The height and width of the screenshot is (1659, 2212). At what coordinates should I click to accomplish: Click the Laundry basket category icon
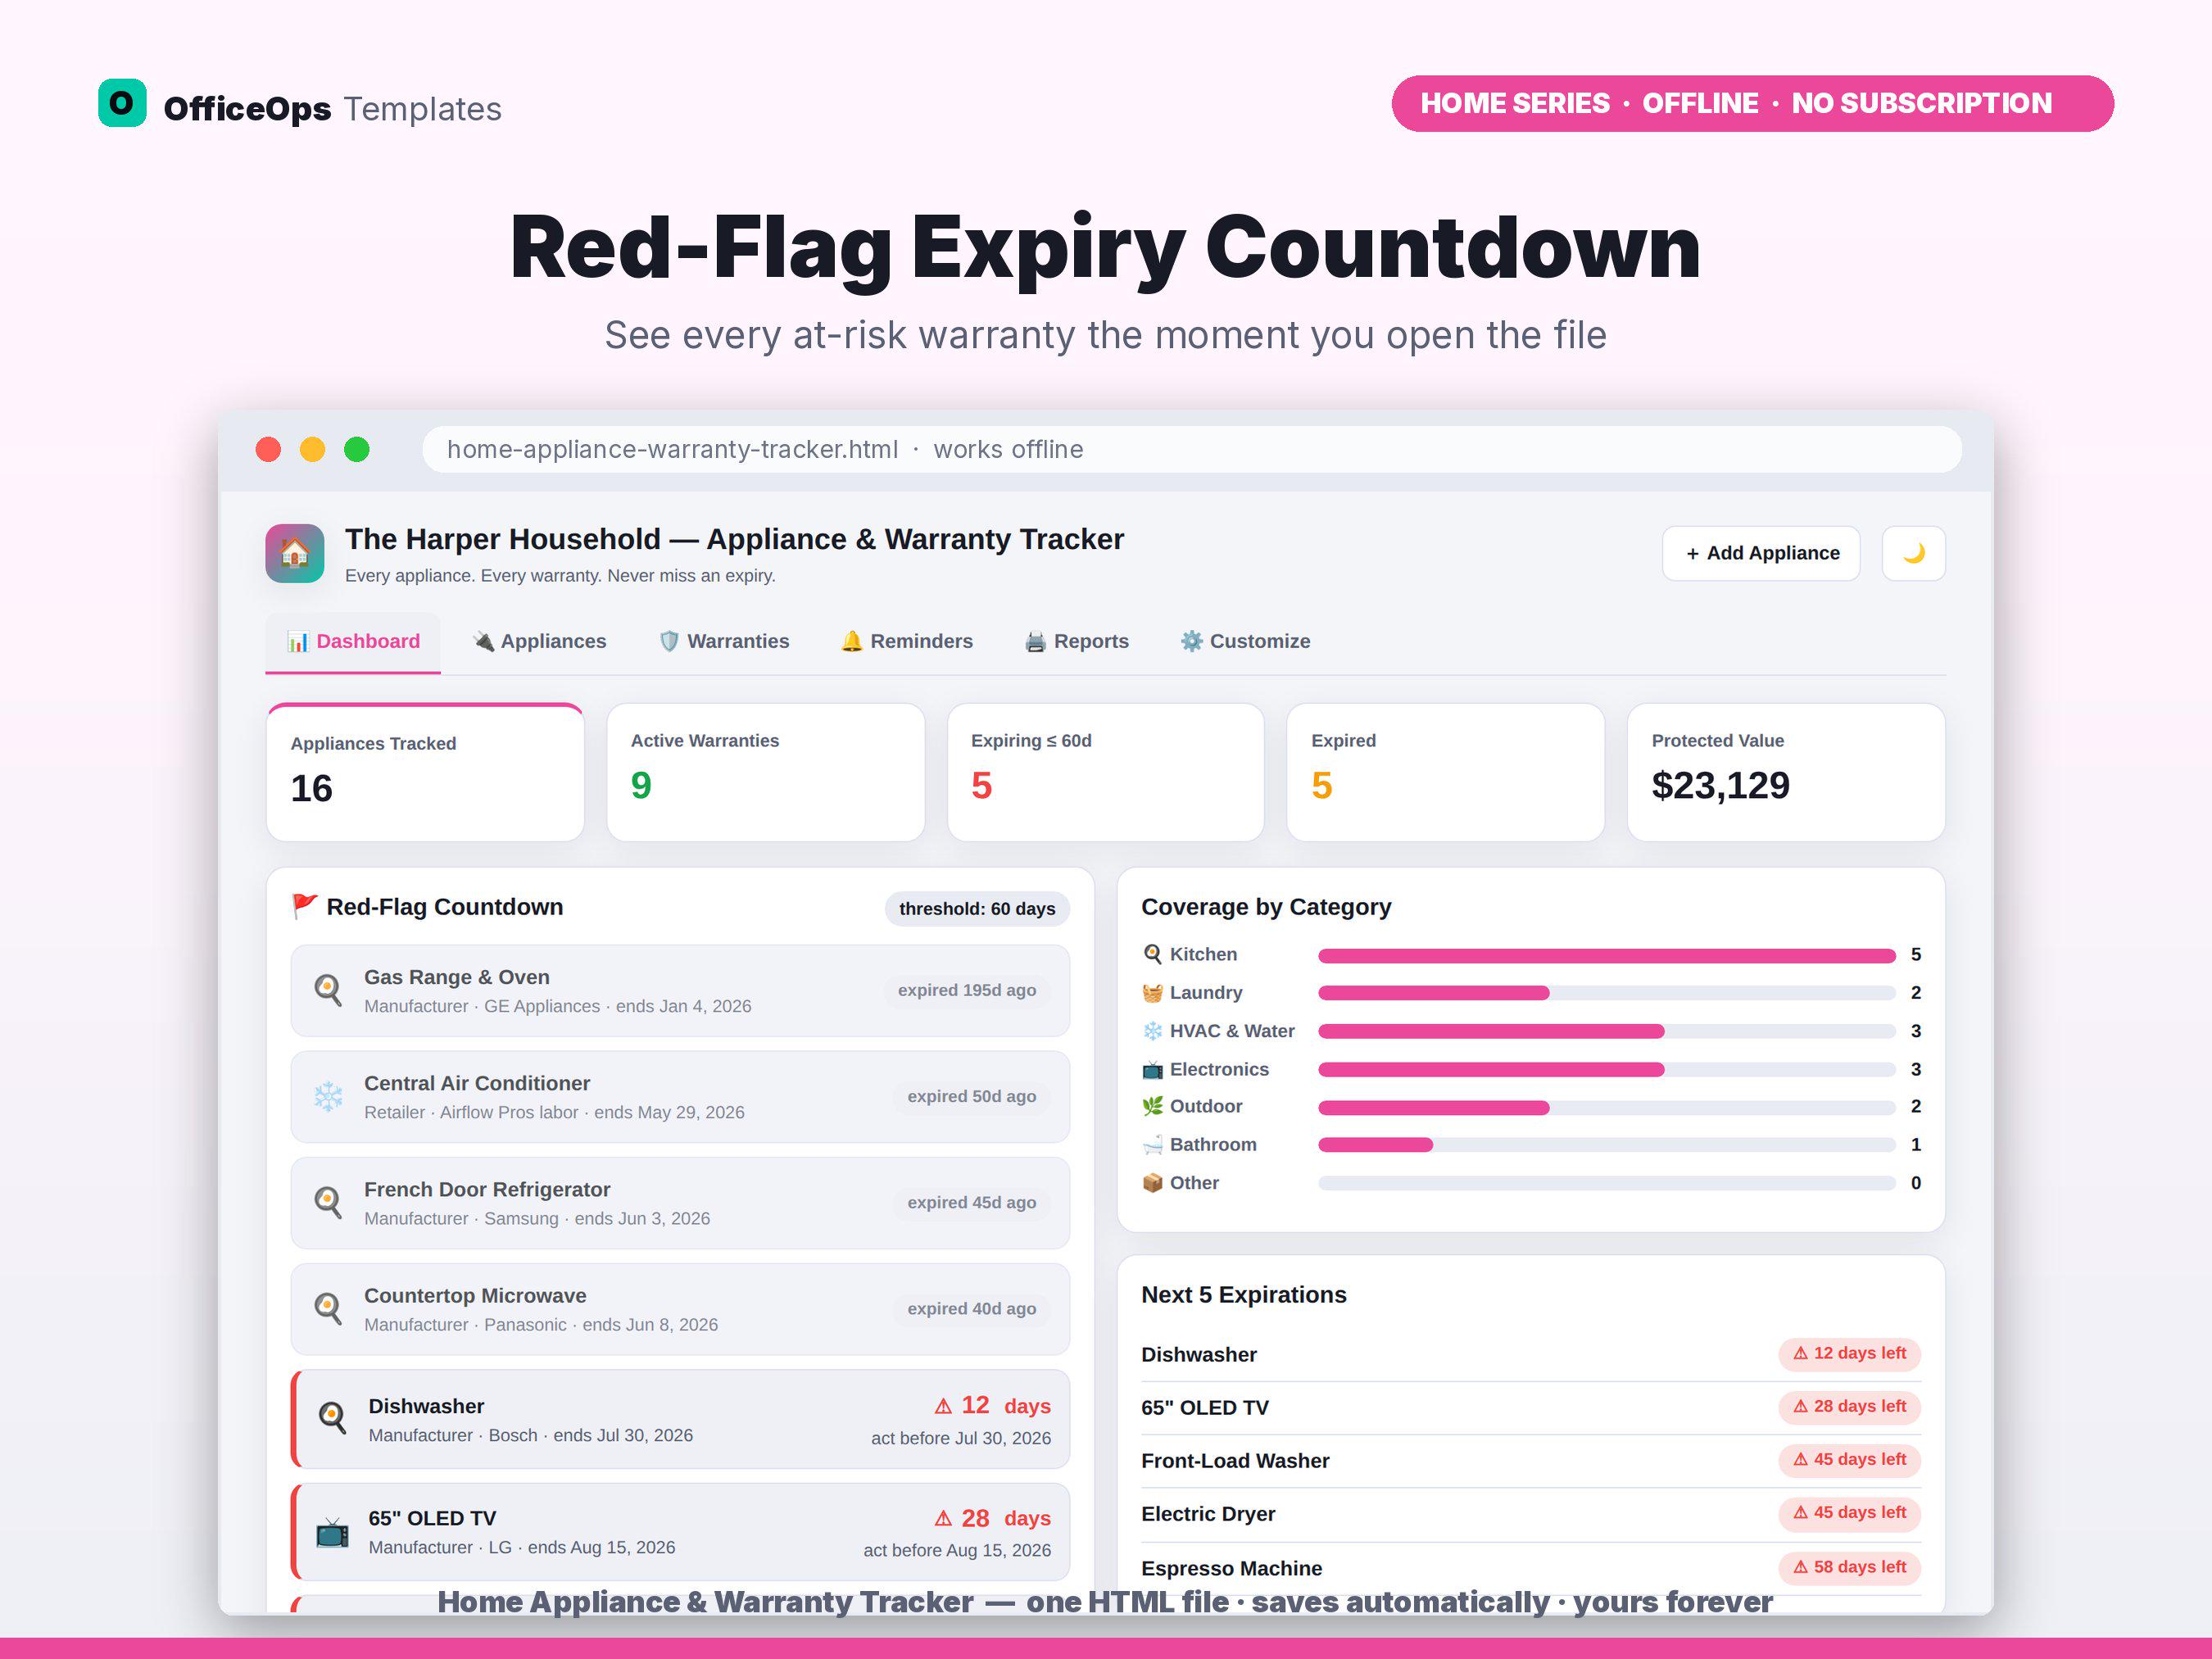1152,992
